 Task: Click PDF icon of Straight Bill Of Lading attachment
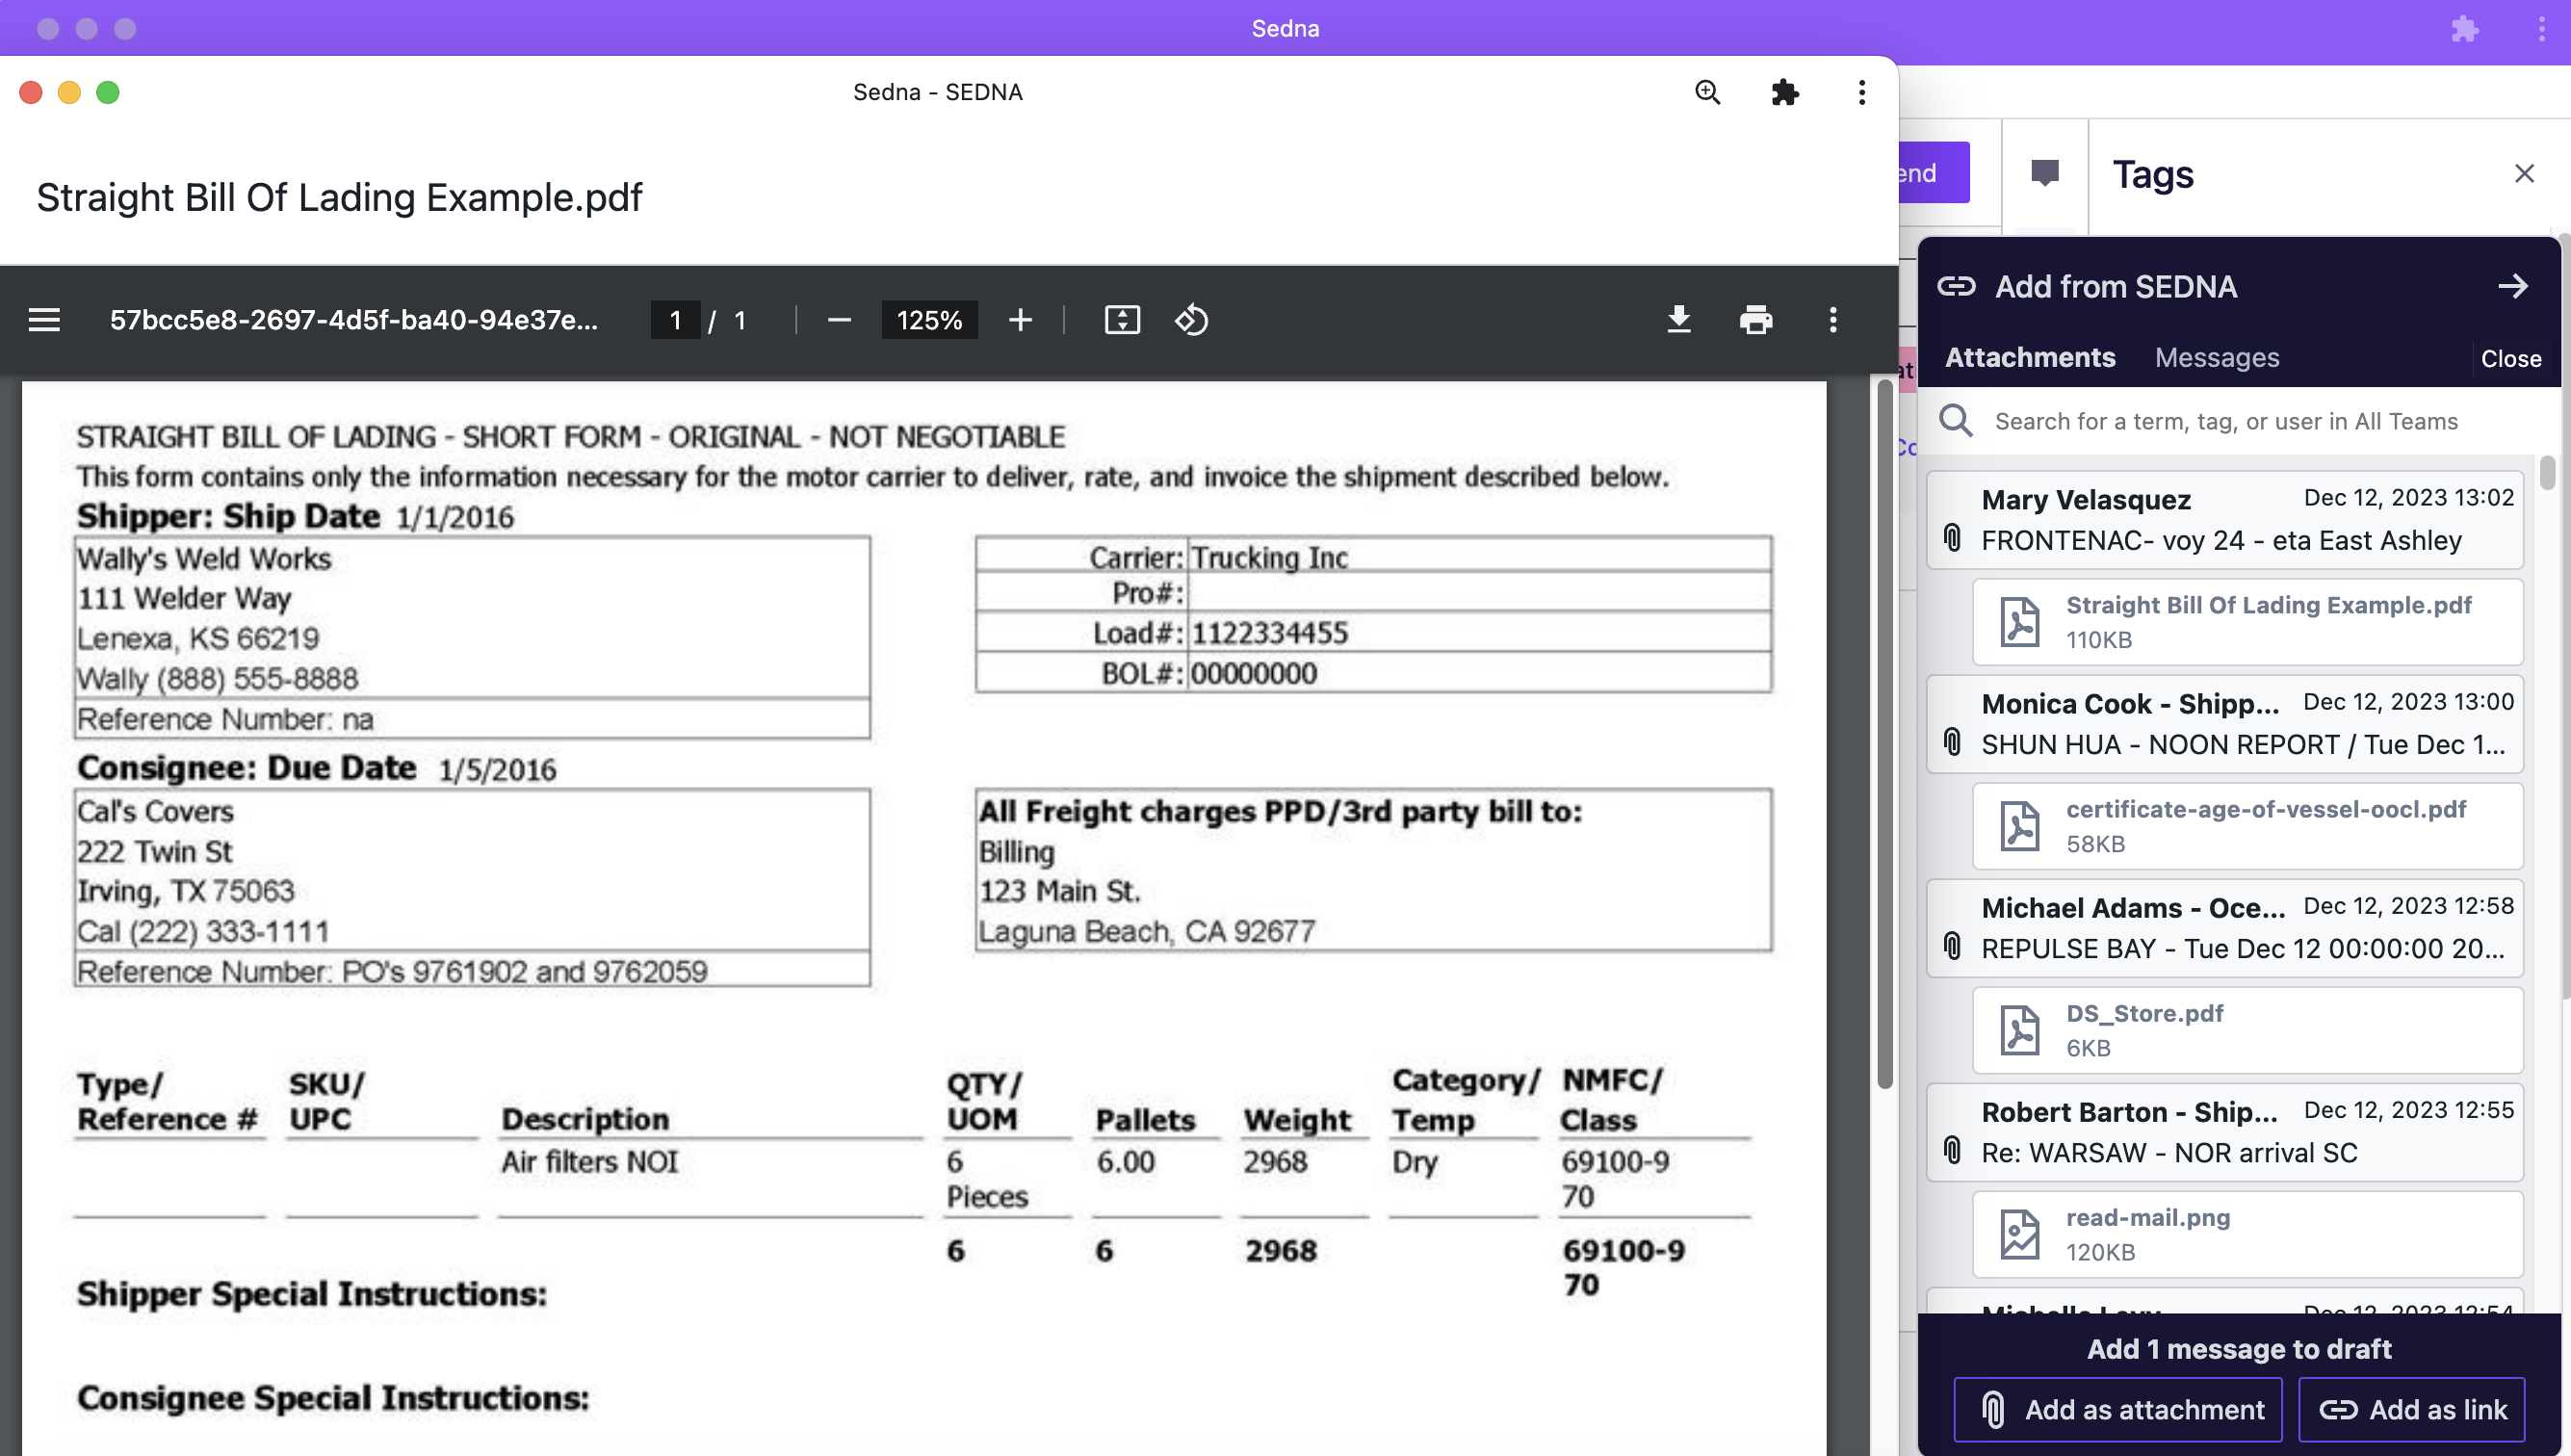[x=2020, y=622]
